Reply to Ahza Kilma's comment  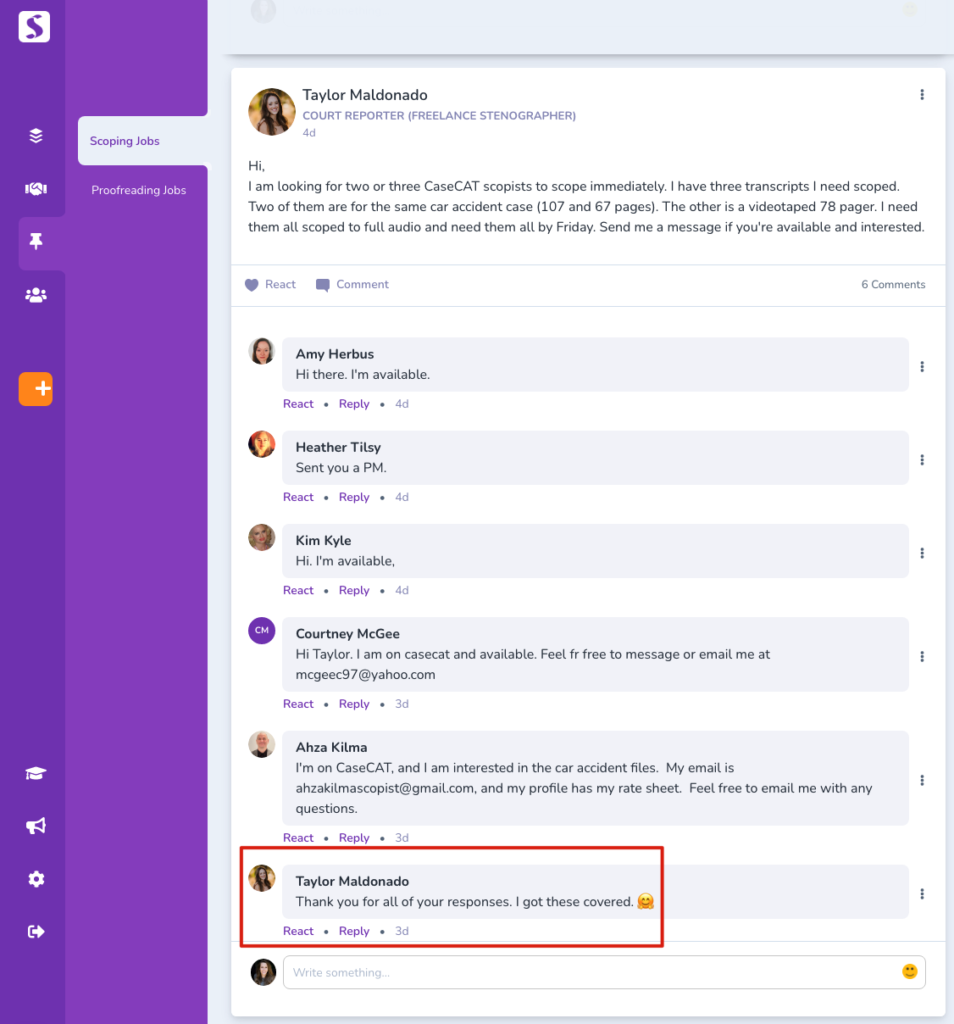click(354, 838)
